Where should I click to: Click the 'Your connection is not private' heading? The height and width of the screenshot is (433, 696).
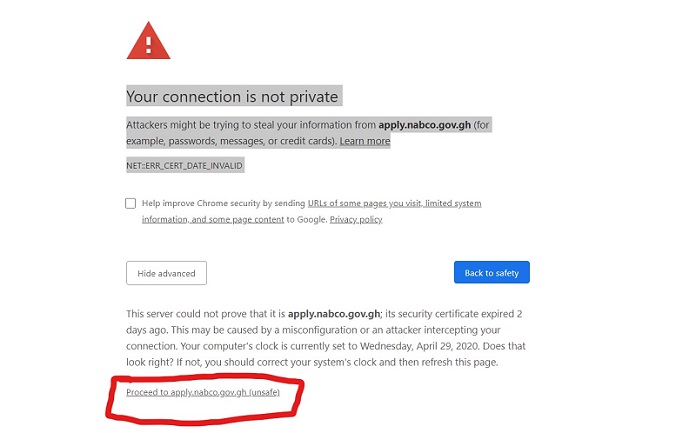(232, 96)
